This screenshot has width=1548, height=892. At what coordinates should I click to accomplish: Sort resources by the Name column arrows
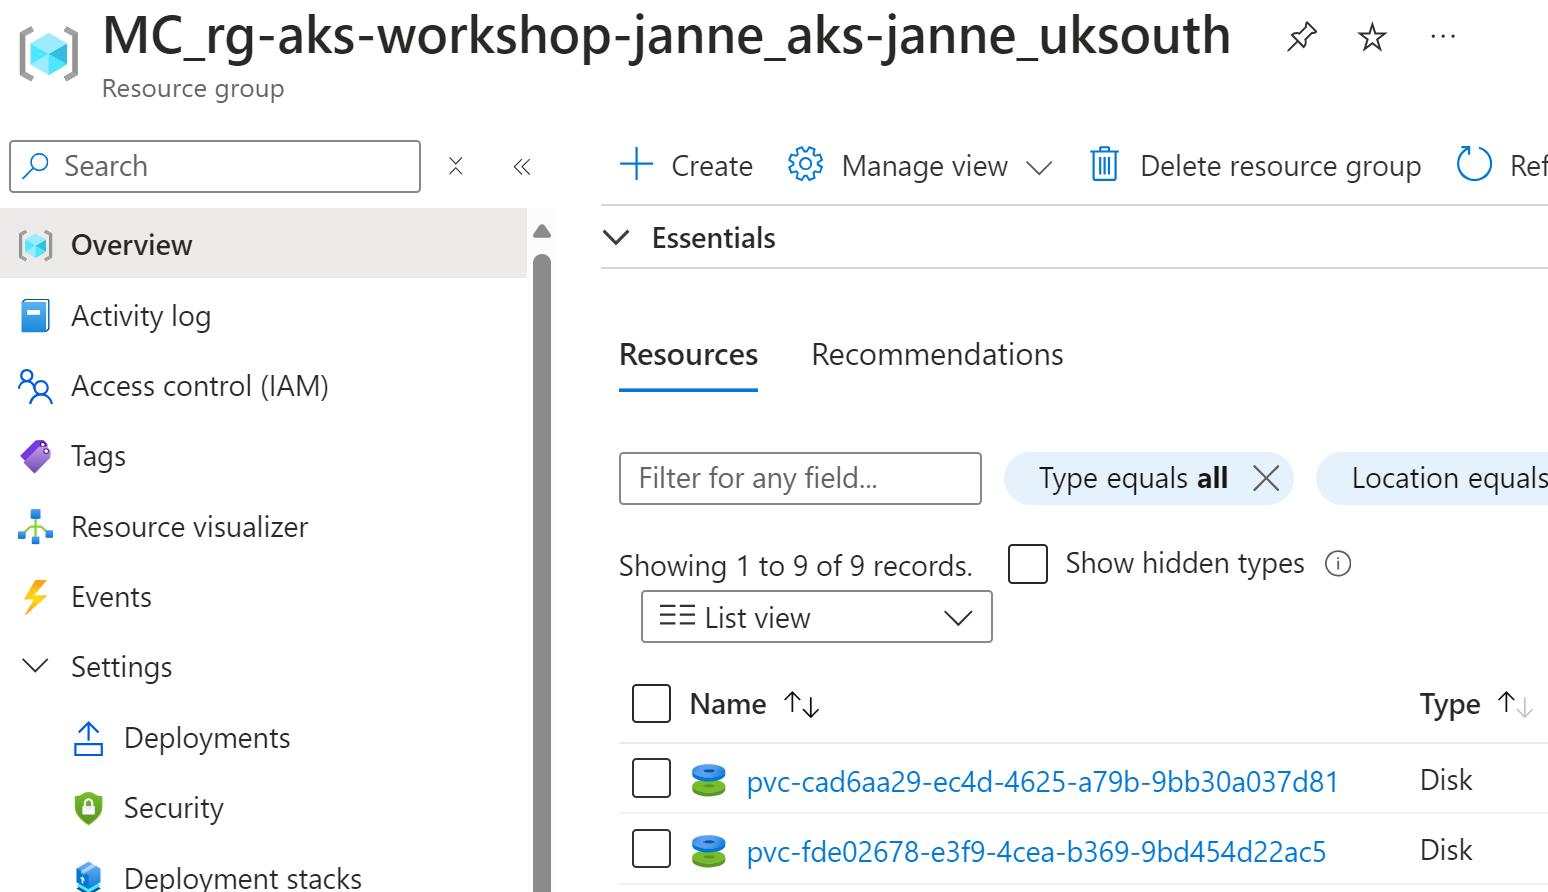tap(802, 705)
